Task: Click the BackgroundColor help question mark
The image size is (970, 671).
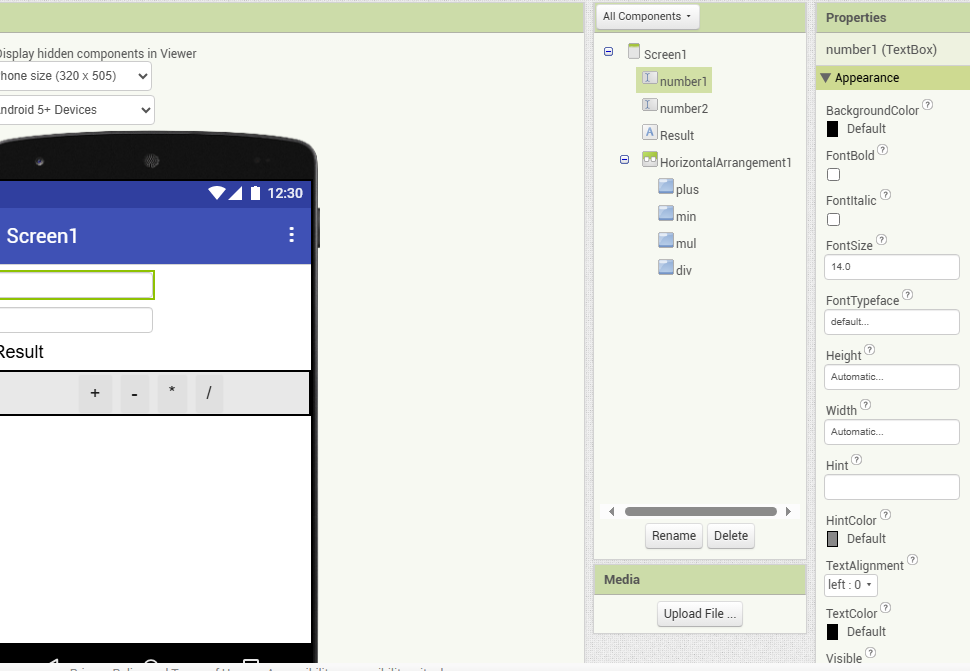Action: point(928,105)
